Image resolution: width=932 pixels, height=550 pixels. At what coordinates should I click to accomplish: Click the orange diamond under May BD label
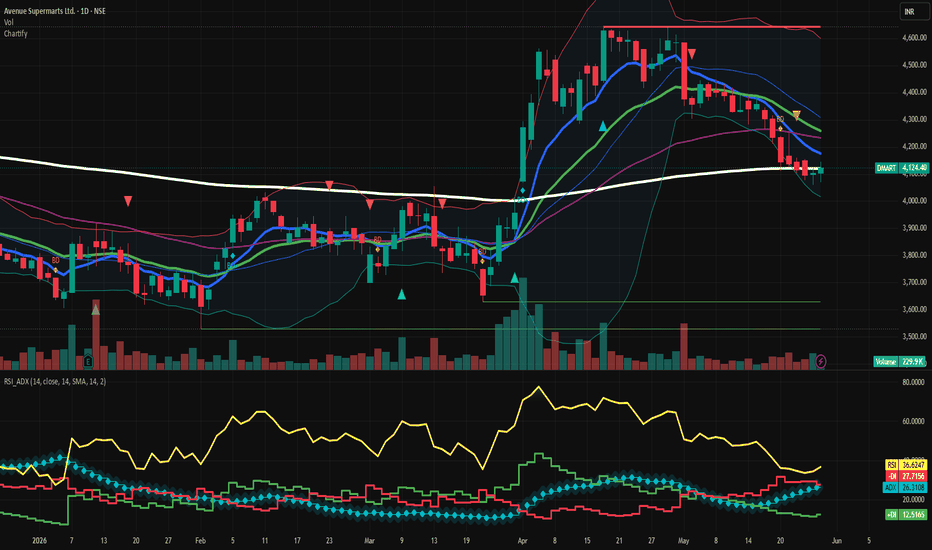tap(781, 128)
